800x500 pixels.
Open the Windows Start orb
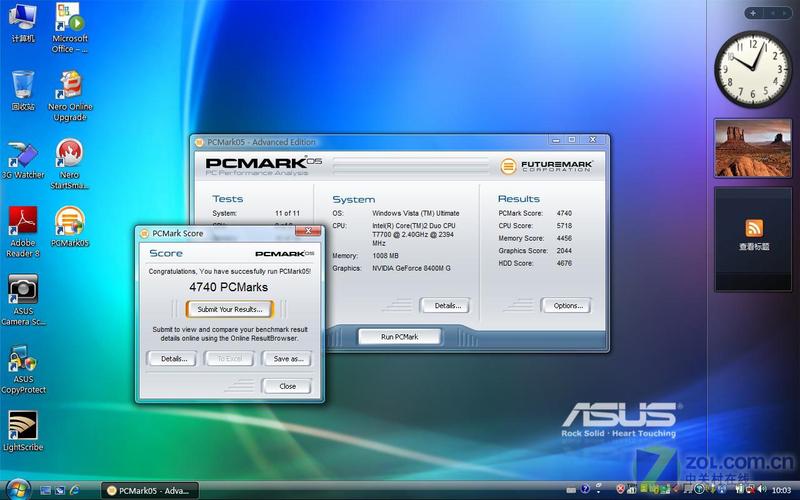(17, 490)
